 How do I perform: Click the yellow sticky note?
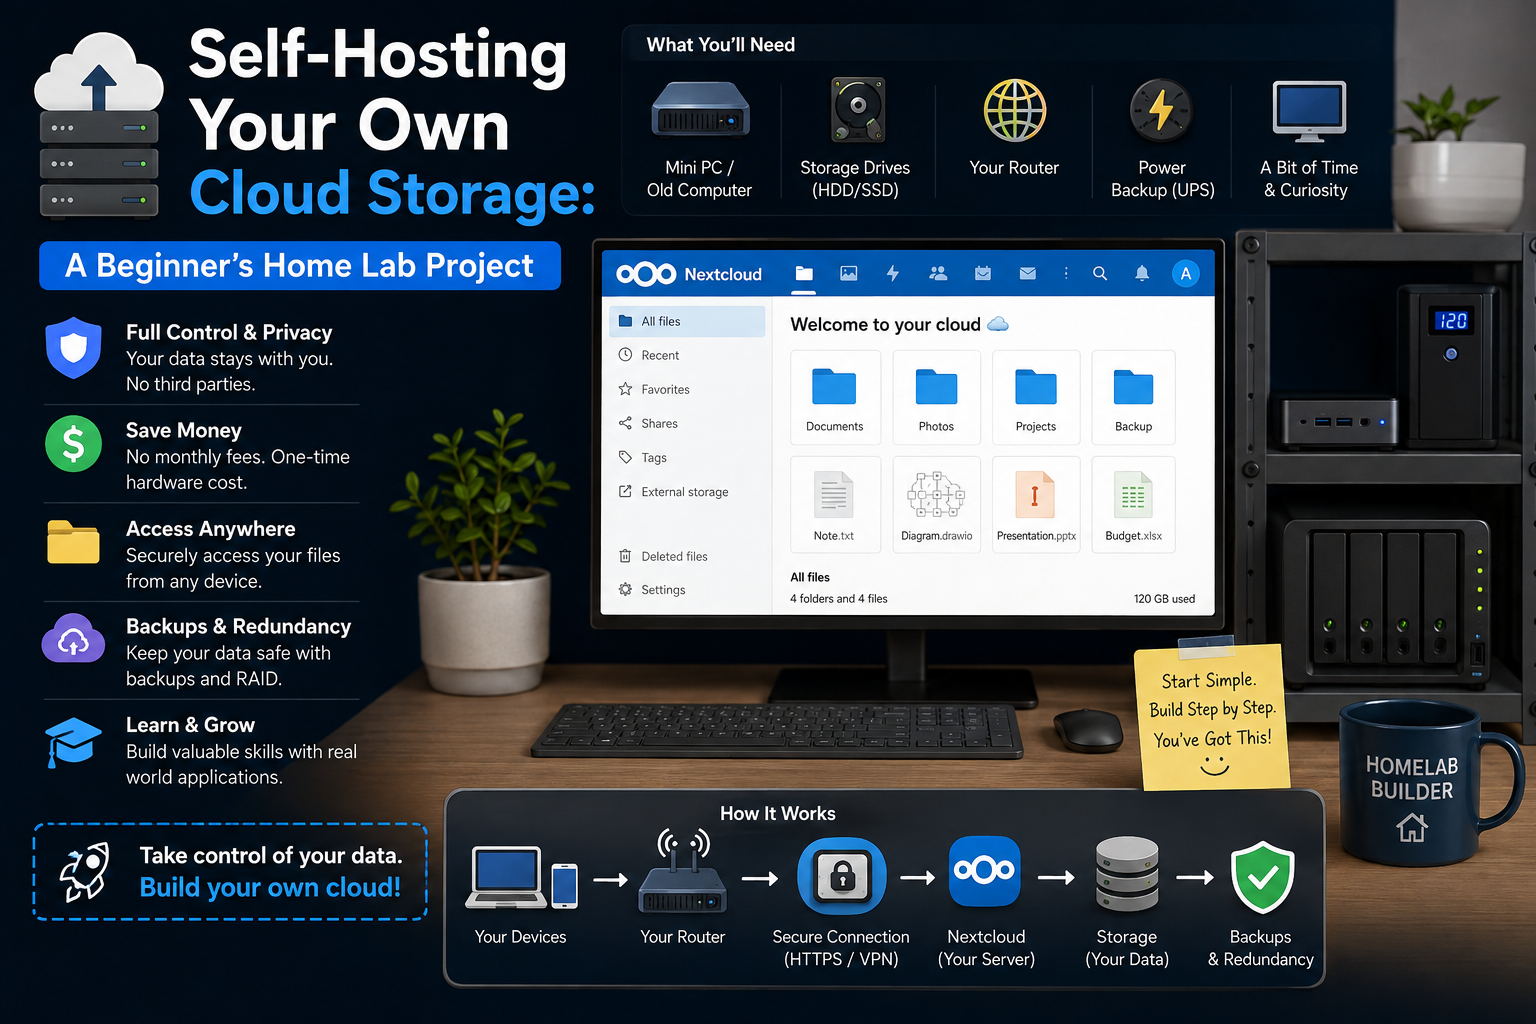pos(1211,716)
